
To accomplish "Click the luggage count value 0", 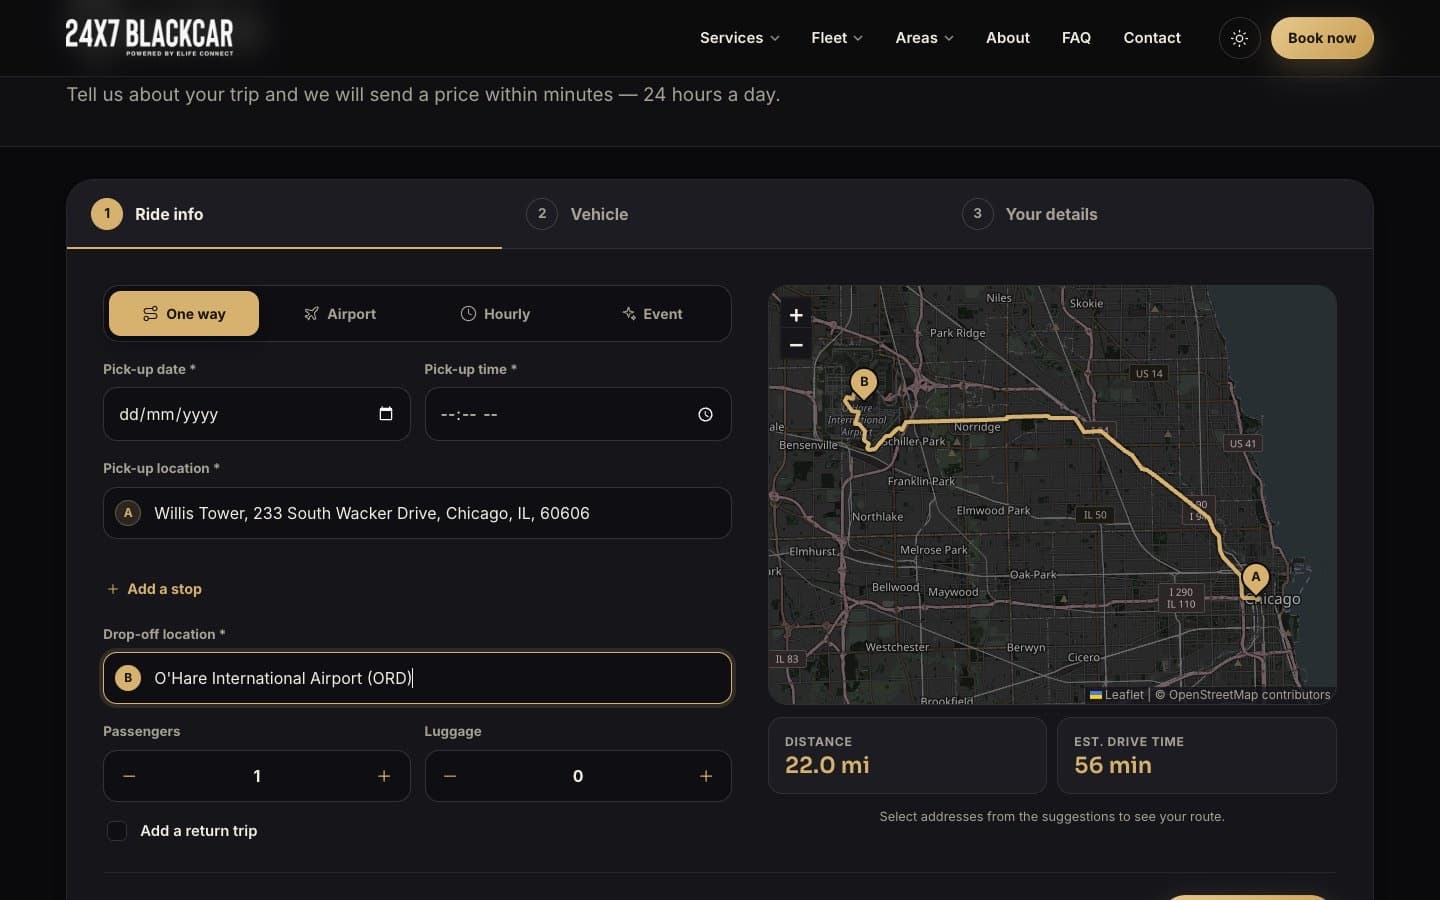I will [x=578, y=776].
